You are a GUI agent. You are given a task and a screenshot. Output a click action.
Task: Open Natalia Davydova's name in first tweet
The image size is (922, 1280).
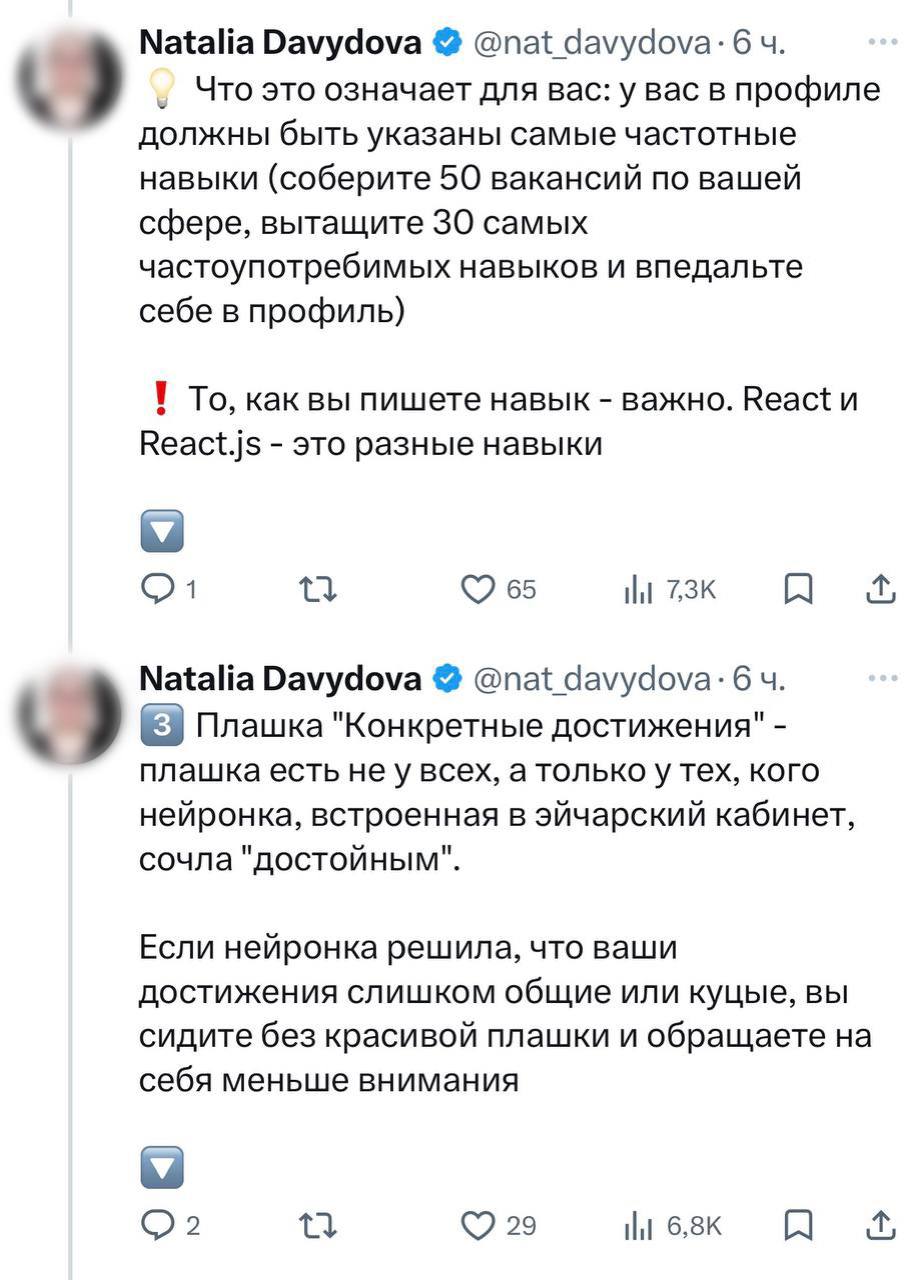click(x=279, y=43)
